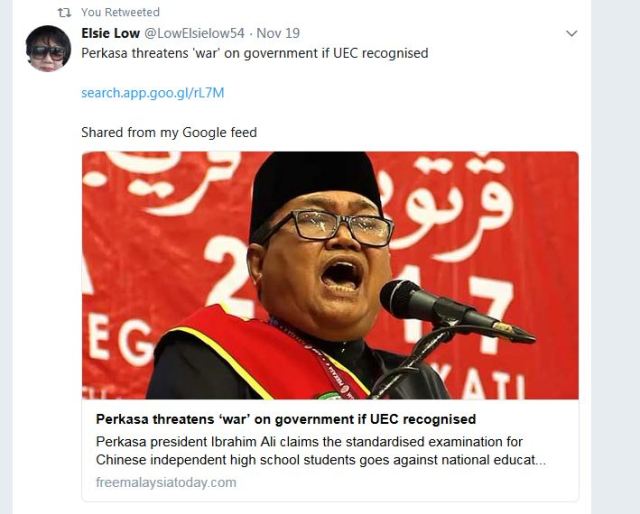
Task: Select the tweet text about Perkasa threatening war
Action: point(255,53)
